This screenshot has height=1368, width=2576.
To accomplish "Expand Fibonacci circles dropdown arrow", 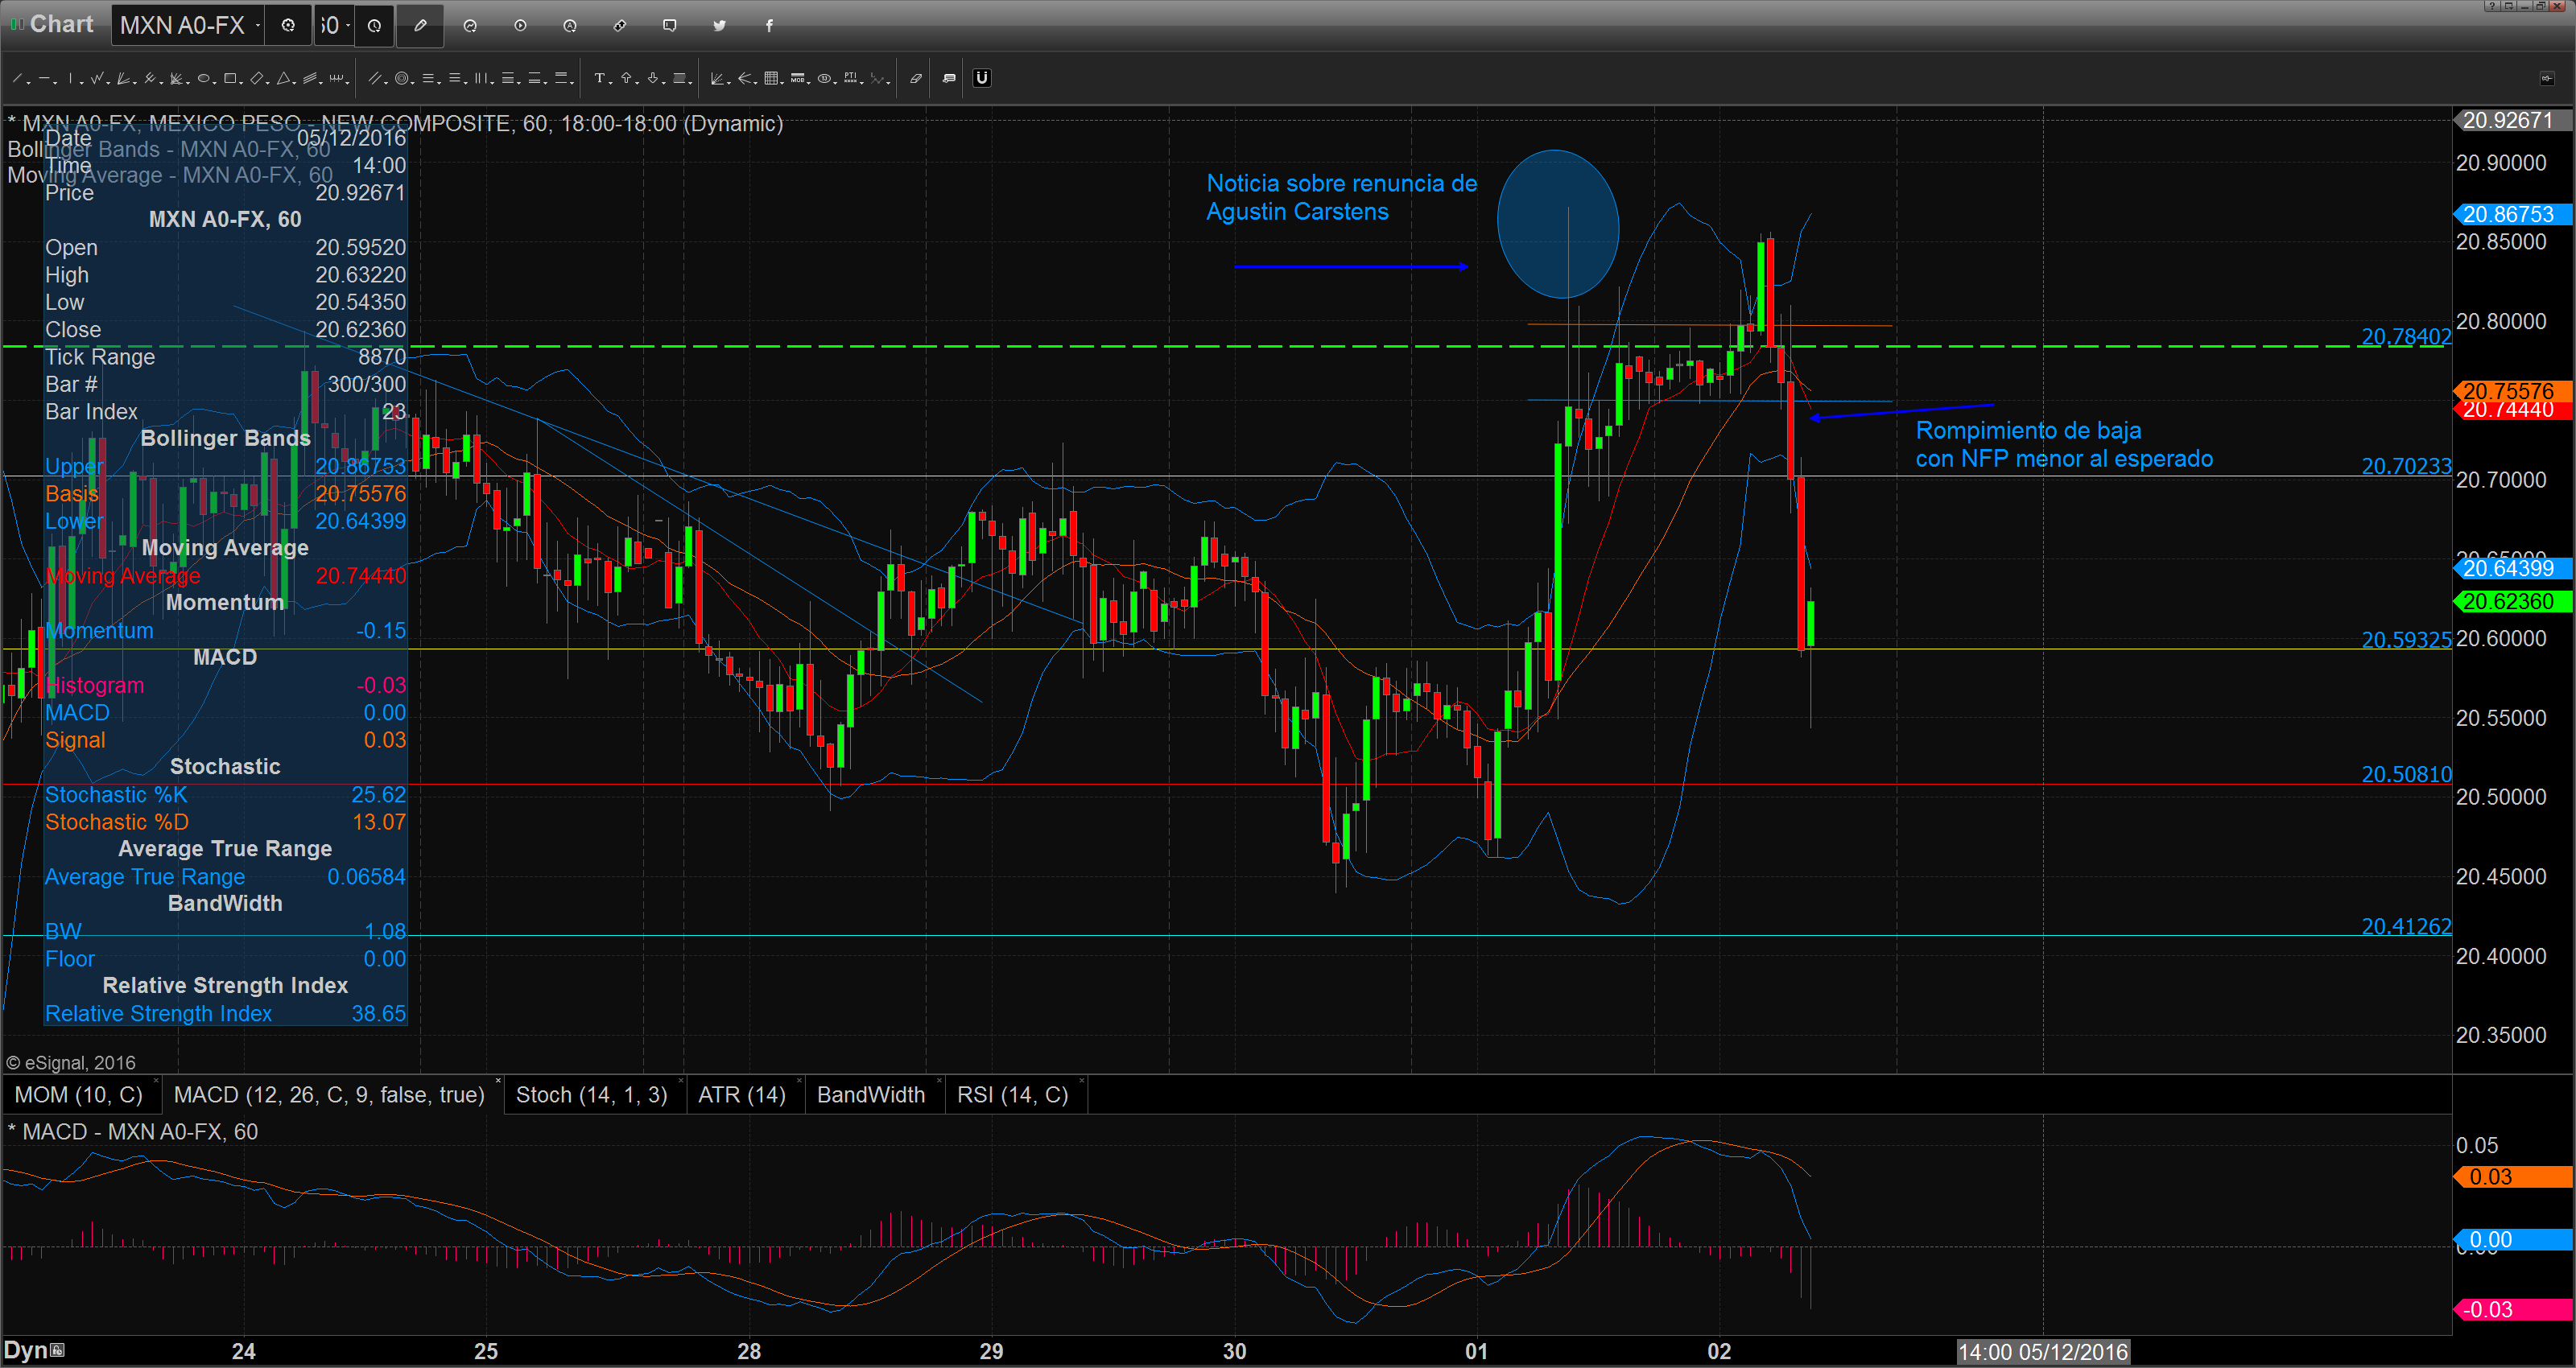I will click(x=412, y=83).
